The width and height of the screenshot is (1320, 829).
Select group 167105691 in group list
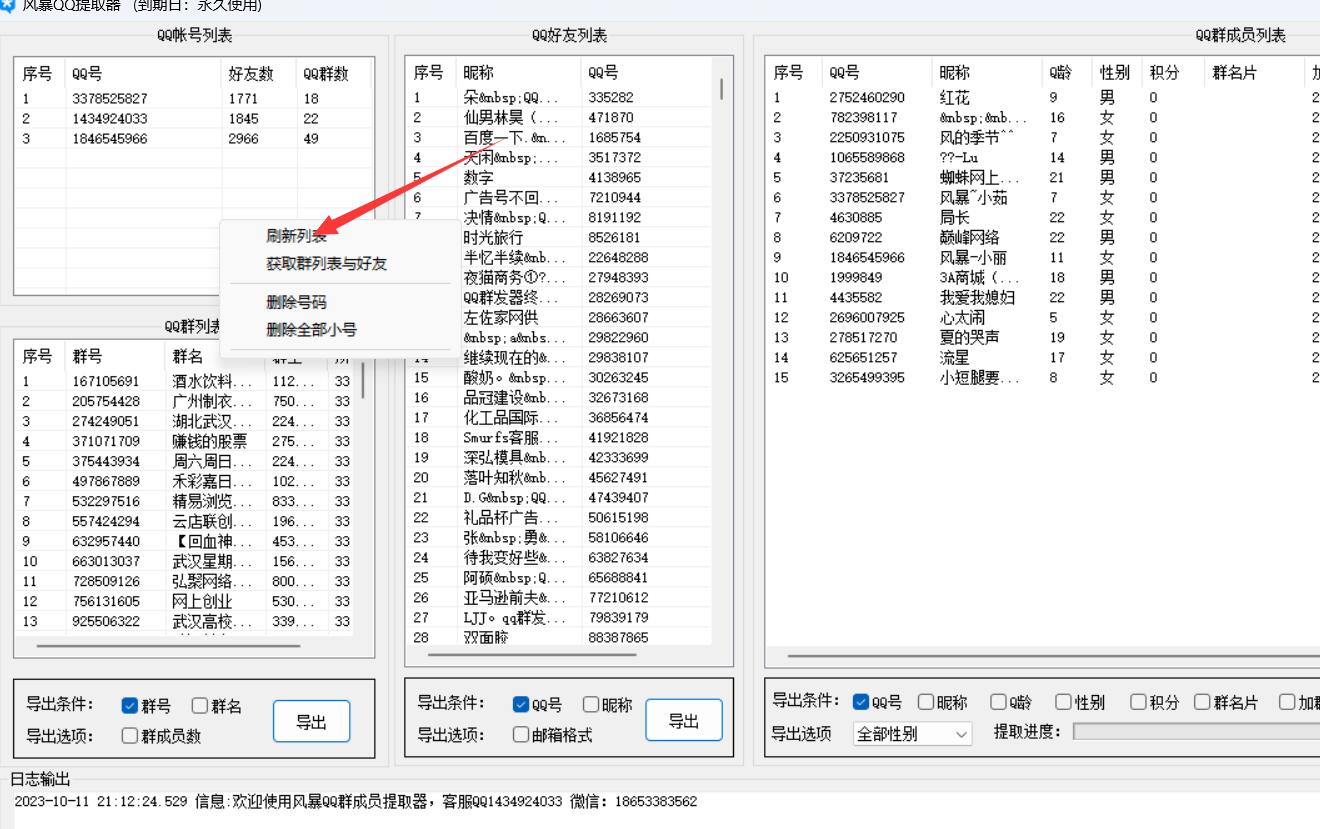186,381
